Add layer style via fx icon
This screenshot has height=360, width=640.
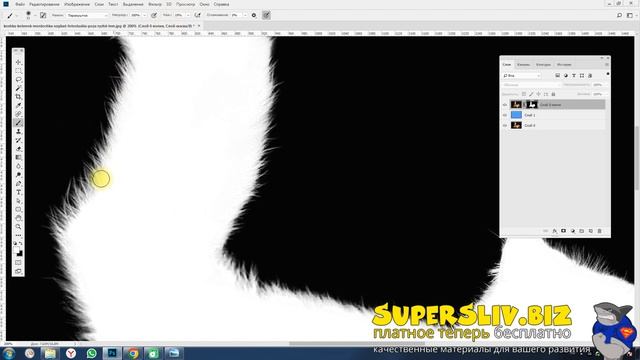tap(554, 231)
